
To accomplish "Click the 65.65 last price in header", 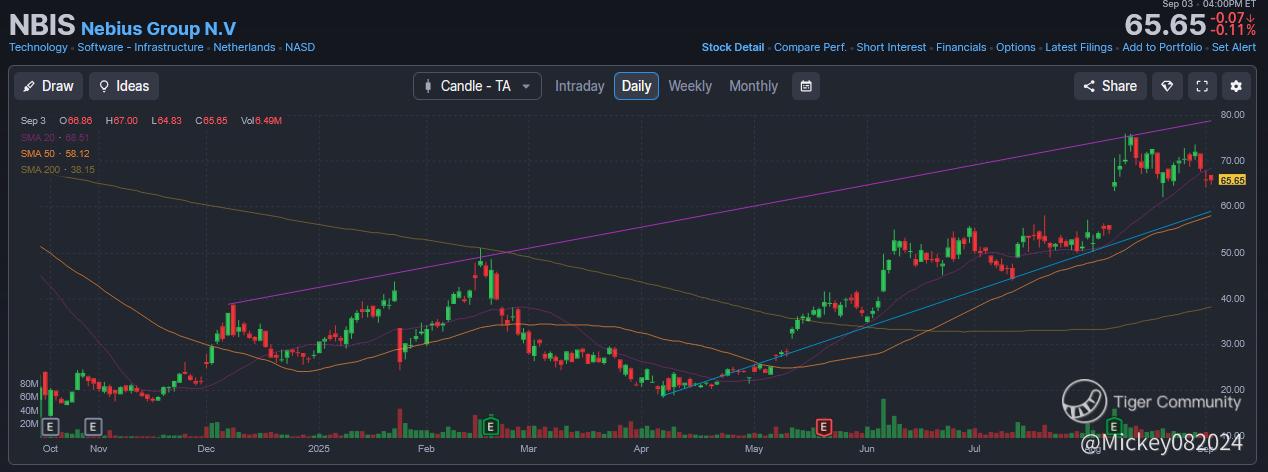I will 1164,24.
